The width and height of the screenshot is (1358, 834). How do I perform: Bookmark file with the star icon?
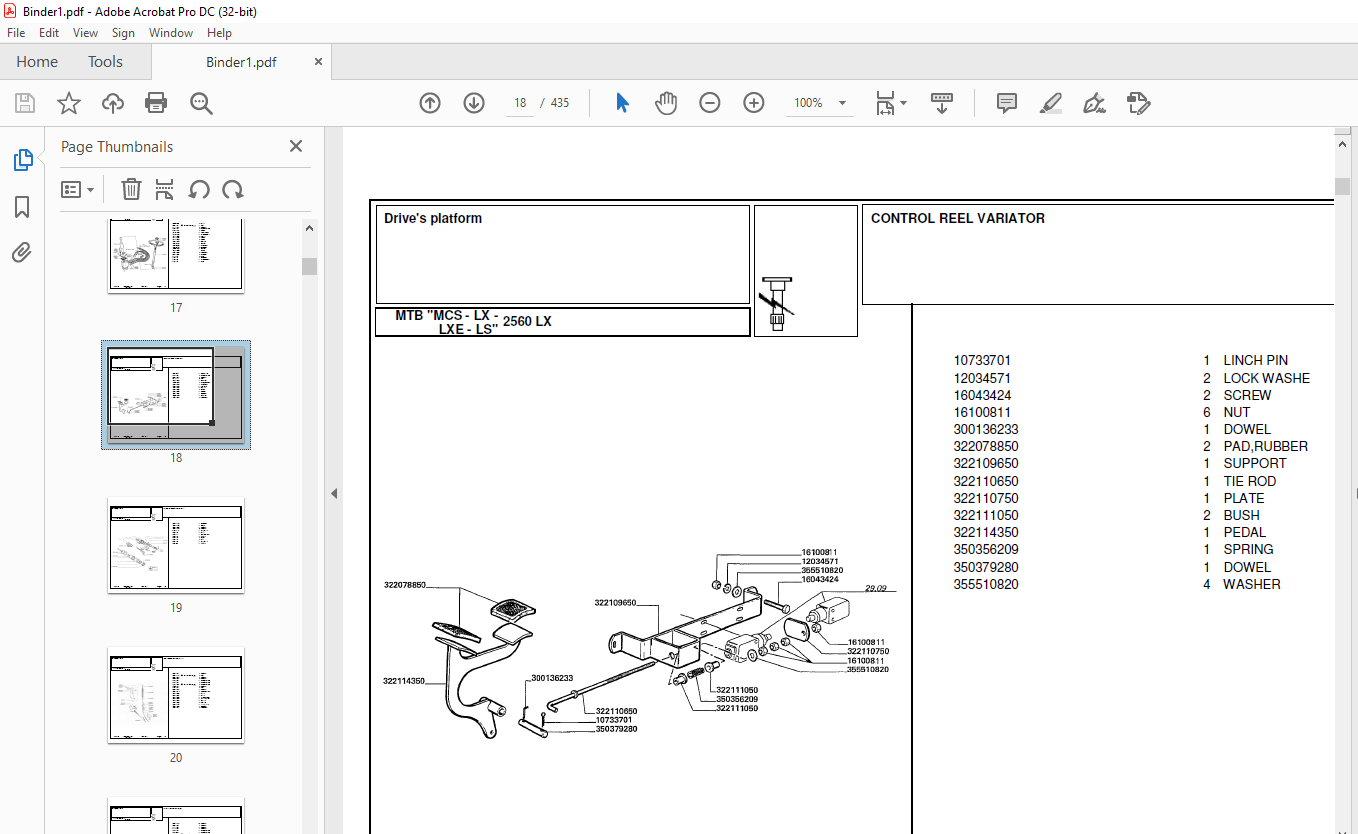[68, 103]
